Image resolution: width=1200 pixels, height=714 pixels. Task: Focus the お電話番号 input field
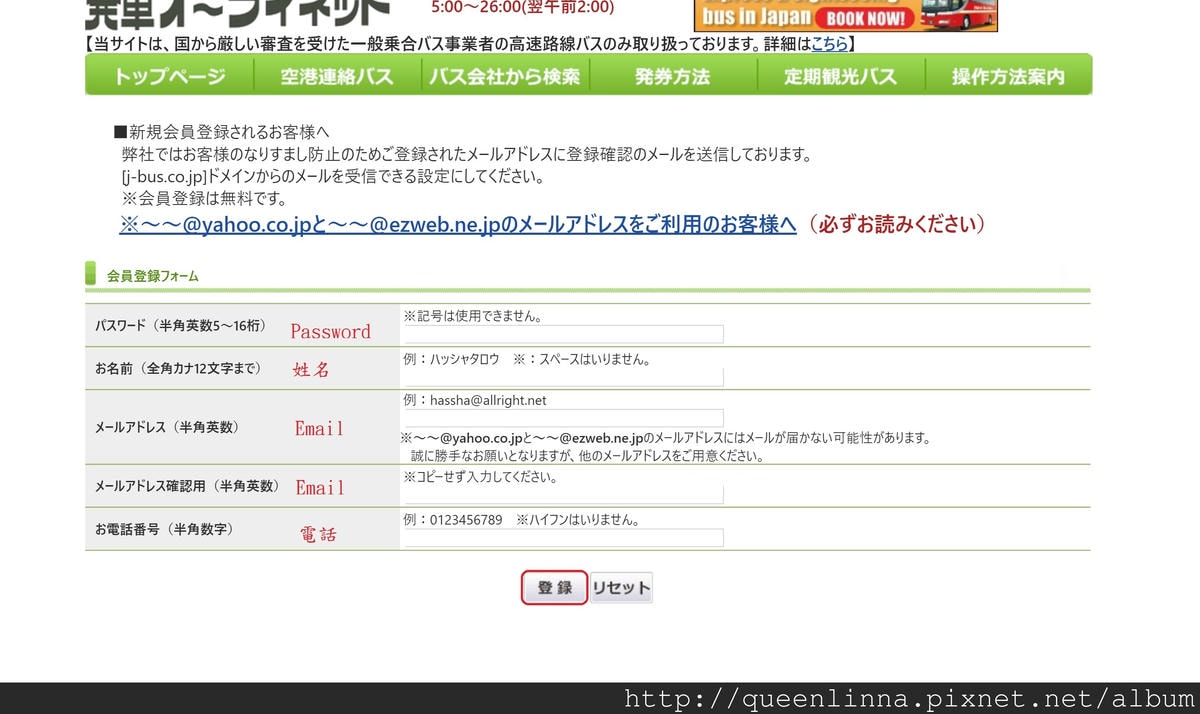pos(563,538)
